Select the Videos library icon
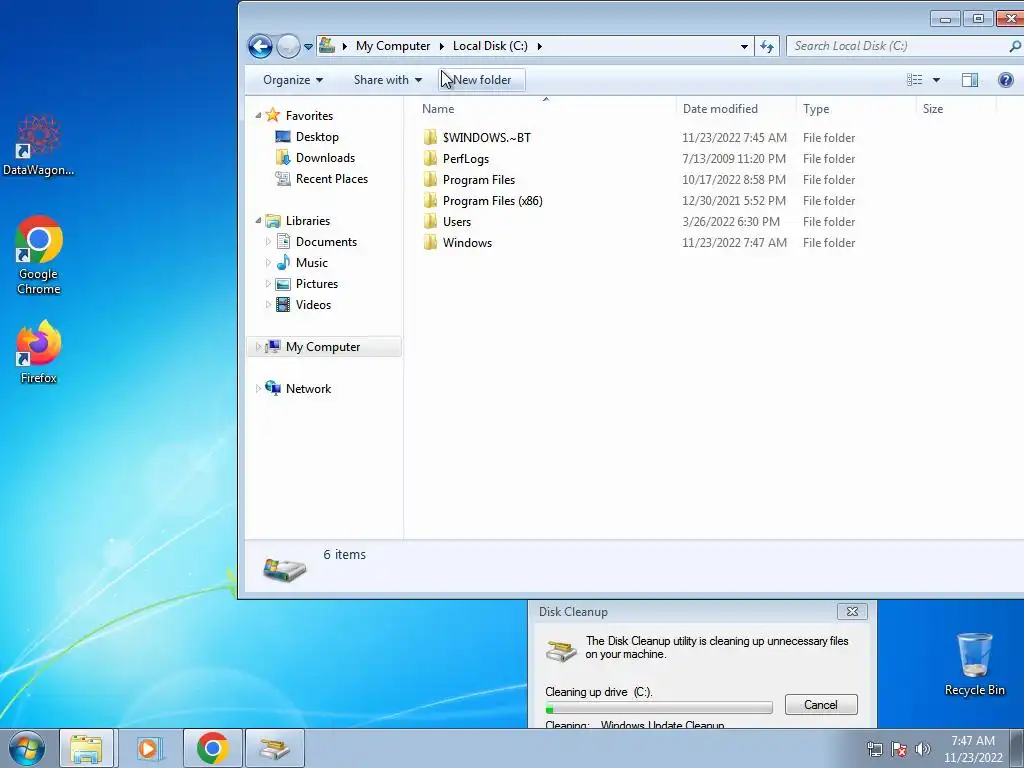The image size is (1024, 768). (x=283, y=304)
